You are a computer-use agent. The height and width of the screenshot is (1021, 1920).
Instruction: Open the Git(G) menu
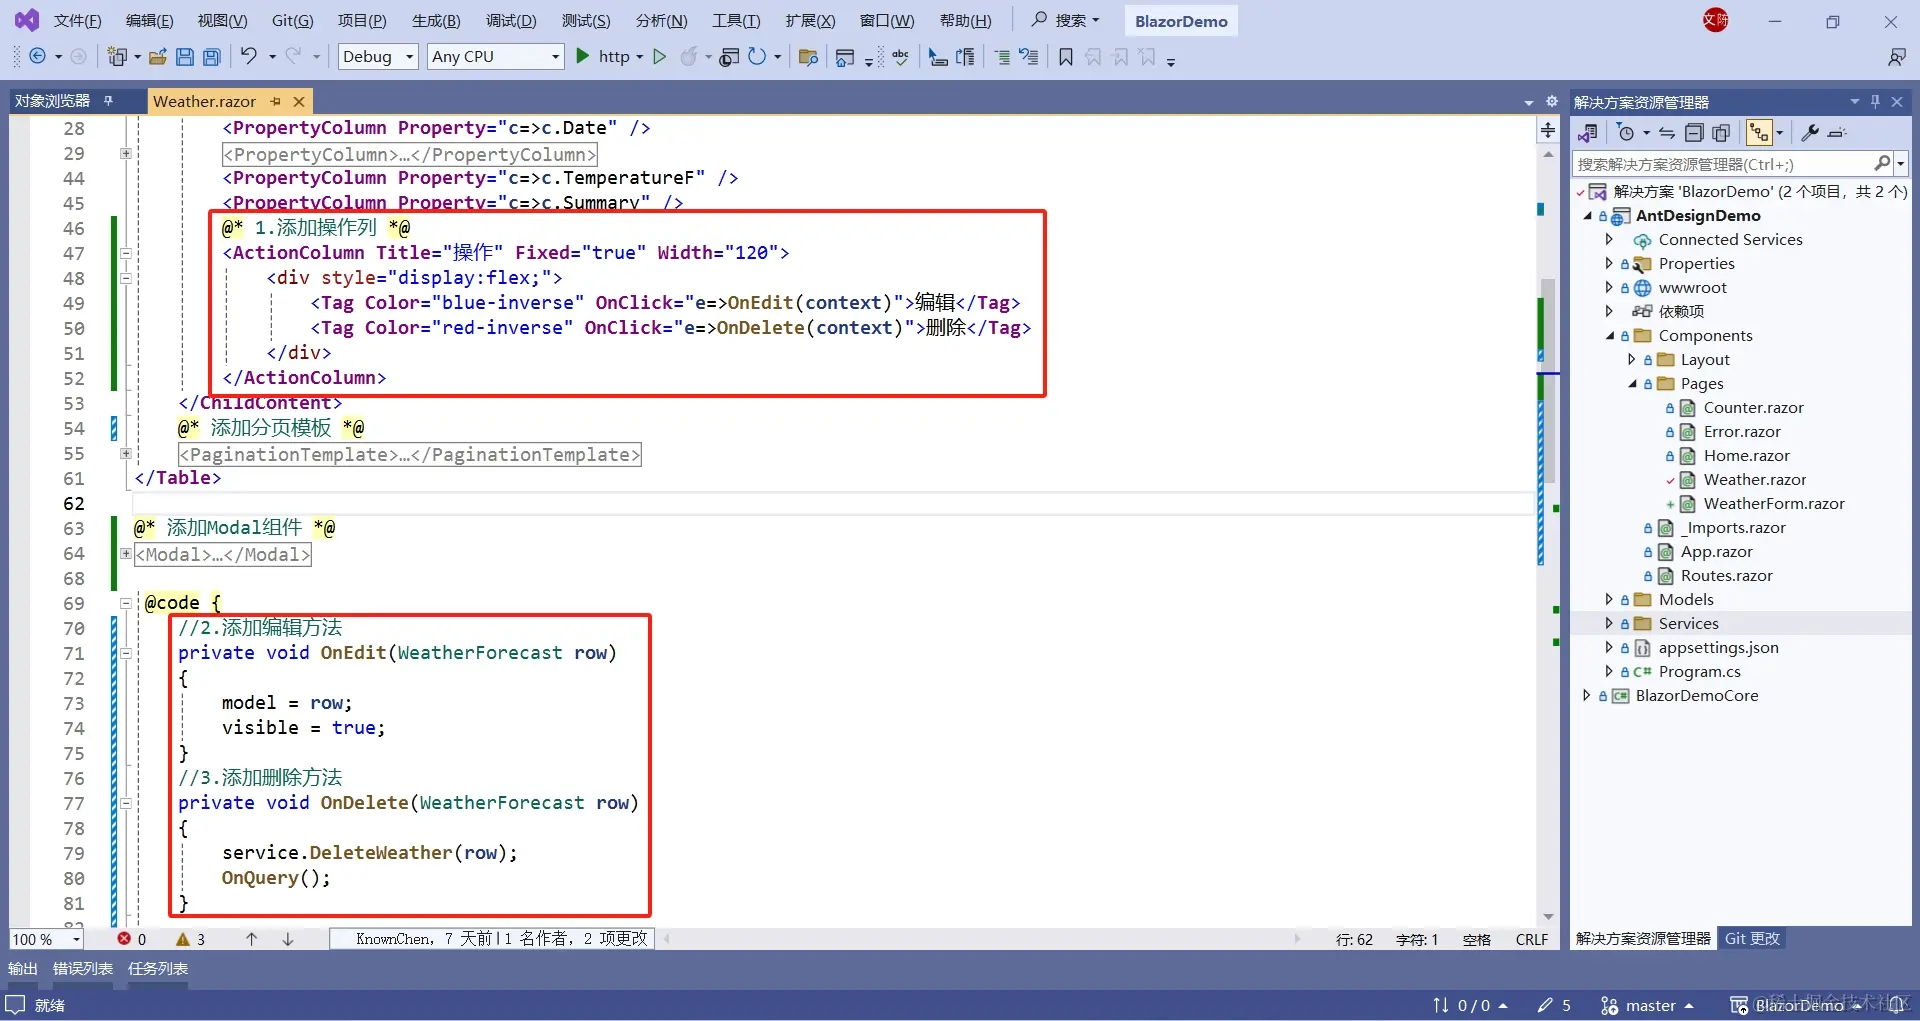293,21
